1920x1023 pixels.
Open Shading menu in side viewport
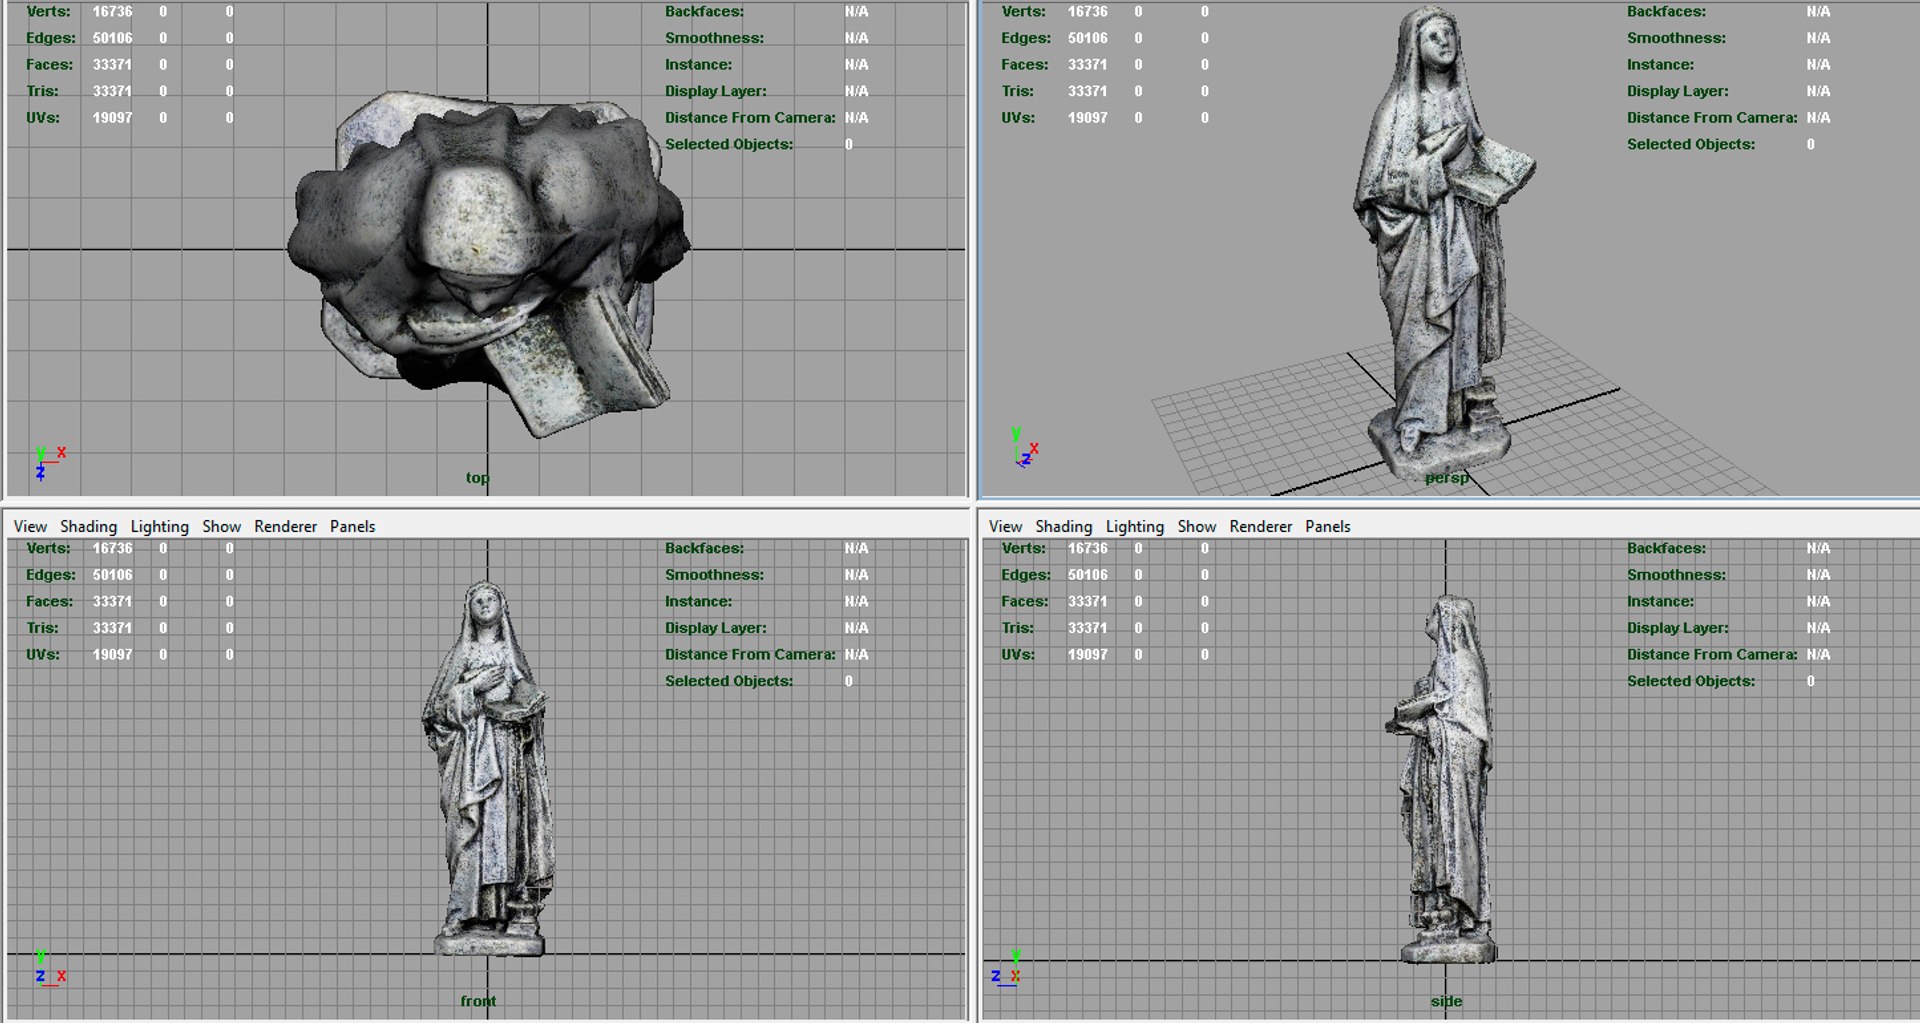(1063, 526)
